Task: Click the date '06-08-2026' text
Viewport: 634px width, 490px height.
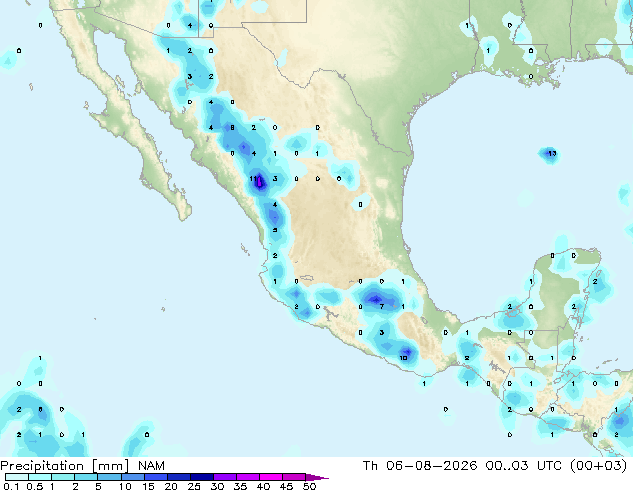Action: pos(431,466)
